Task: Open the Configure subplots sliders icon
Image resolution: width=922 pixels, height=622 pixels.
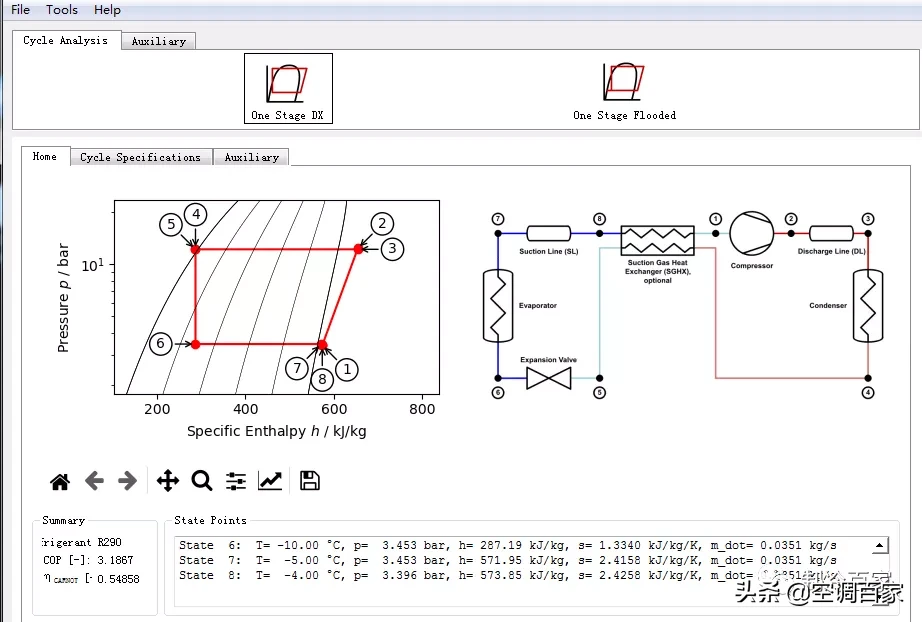Action: 236,481
